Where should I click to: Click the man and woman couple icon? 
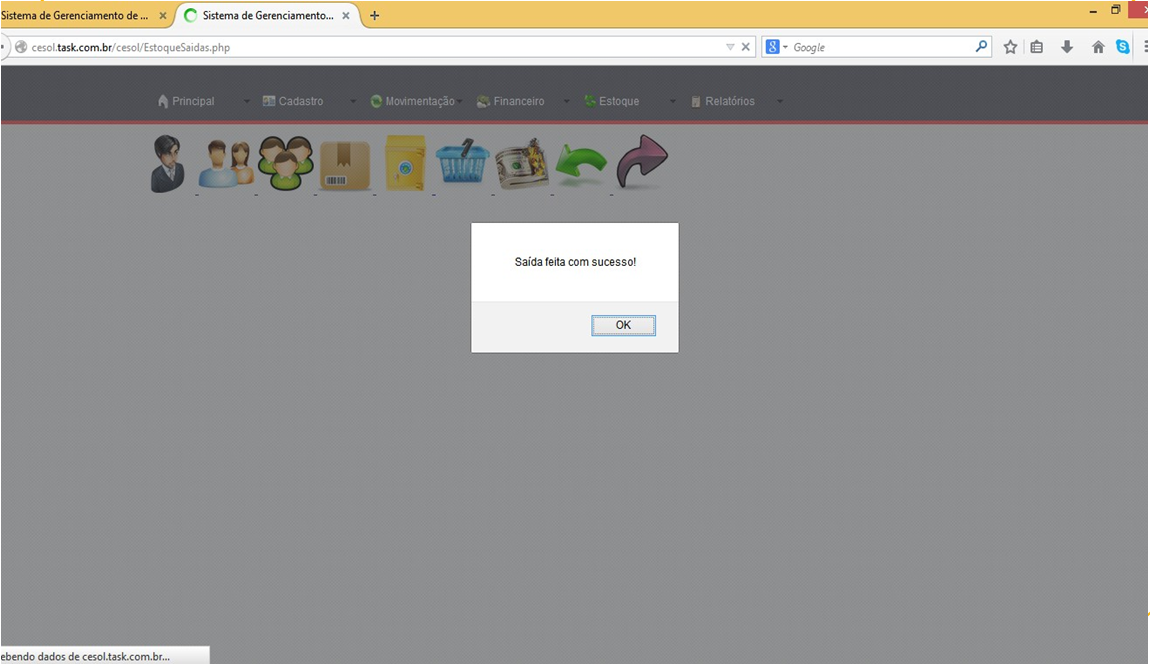pyautogui.click(x=225, y=164)
